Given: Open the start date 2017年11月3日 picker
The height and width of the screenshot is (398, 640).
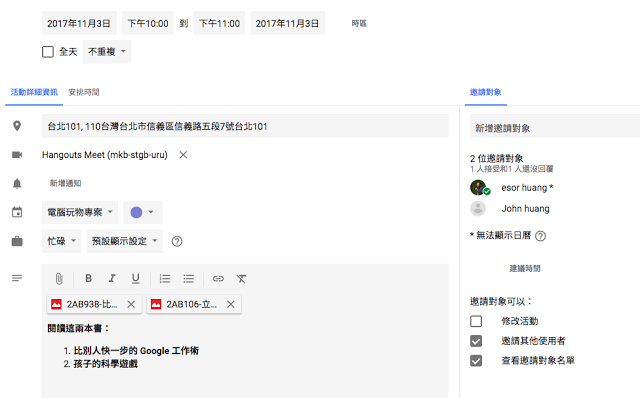Looking at the screenshot, I should pyautogui.click(x=79, y=23).
